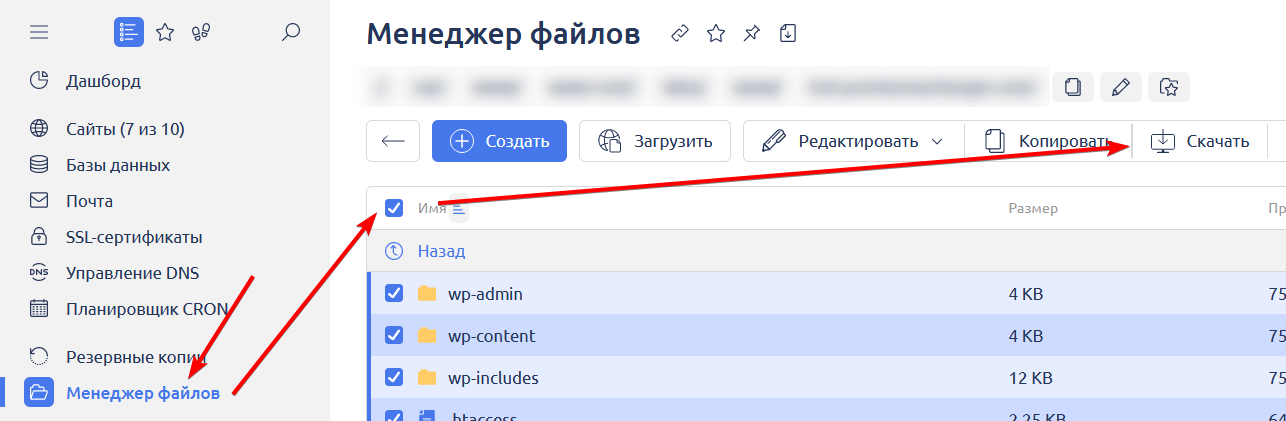The height and width of the screenshot is (421, 1286).
Task: Uncheck the select-all checkbox in header
Action: point(394,208)
